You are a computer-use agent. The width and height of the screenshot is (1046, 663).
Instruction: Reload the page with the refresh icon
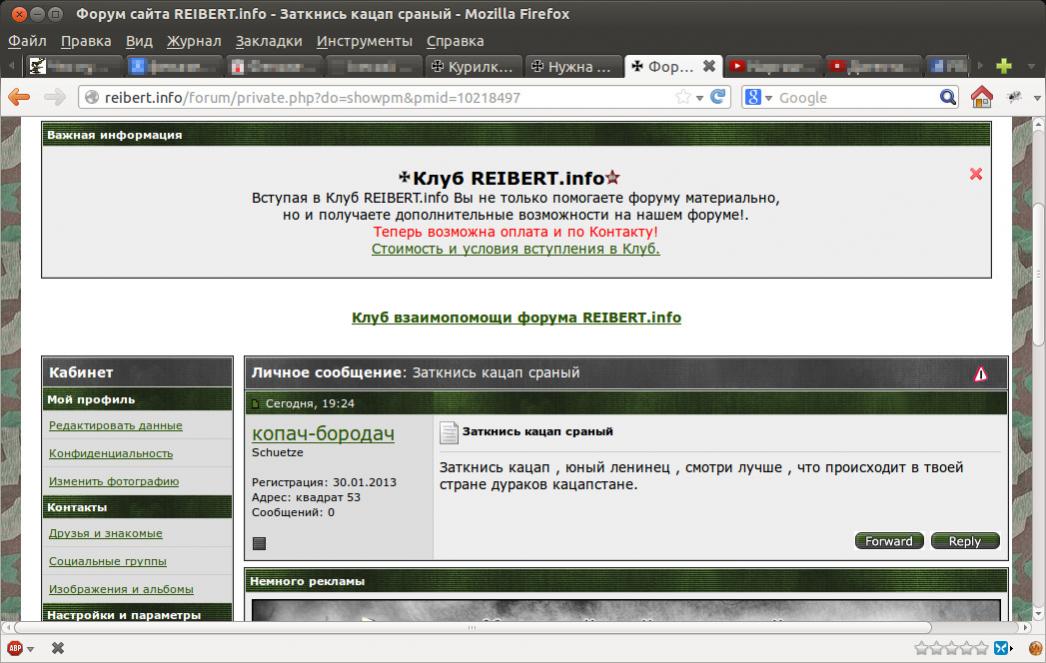(718, 97)
